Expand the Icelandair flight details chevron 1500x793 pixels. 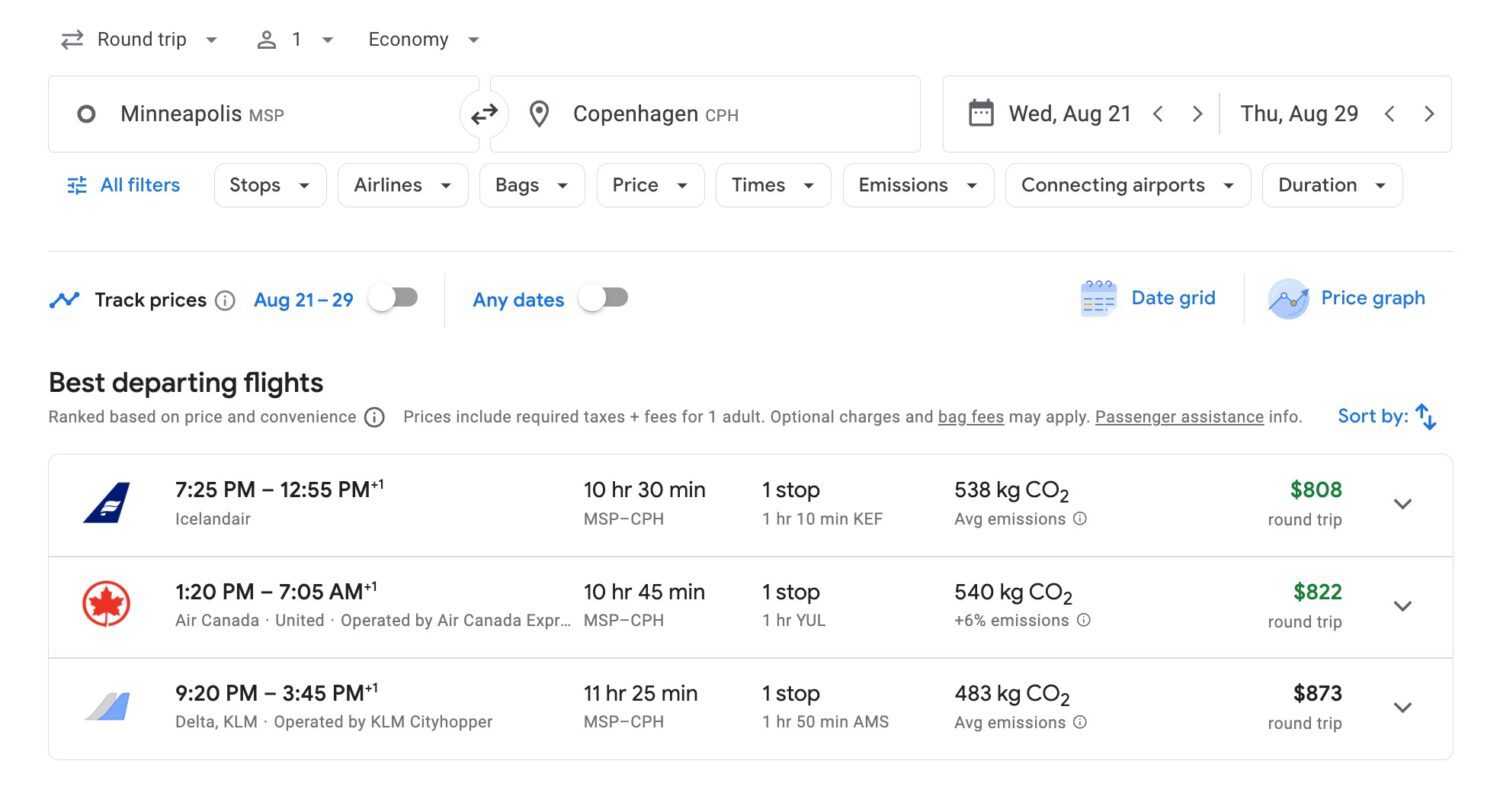click(1402, 504)
